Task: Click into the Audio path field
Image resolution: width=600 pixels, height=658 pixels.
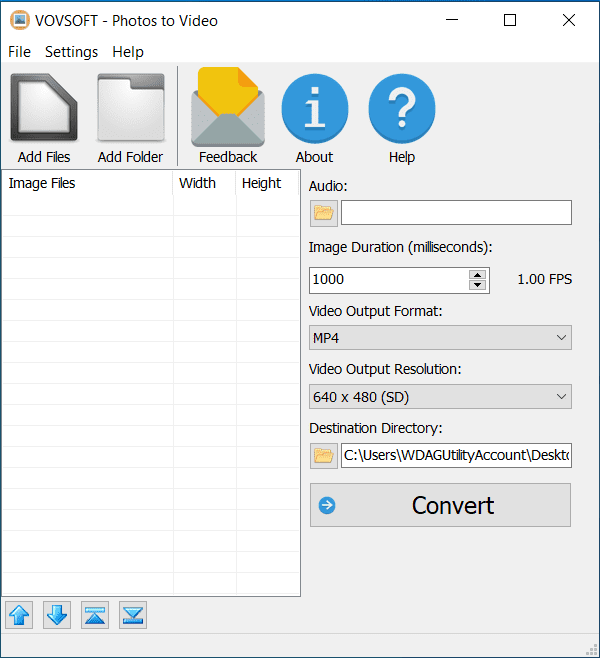Action: 456,212
